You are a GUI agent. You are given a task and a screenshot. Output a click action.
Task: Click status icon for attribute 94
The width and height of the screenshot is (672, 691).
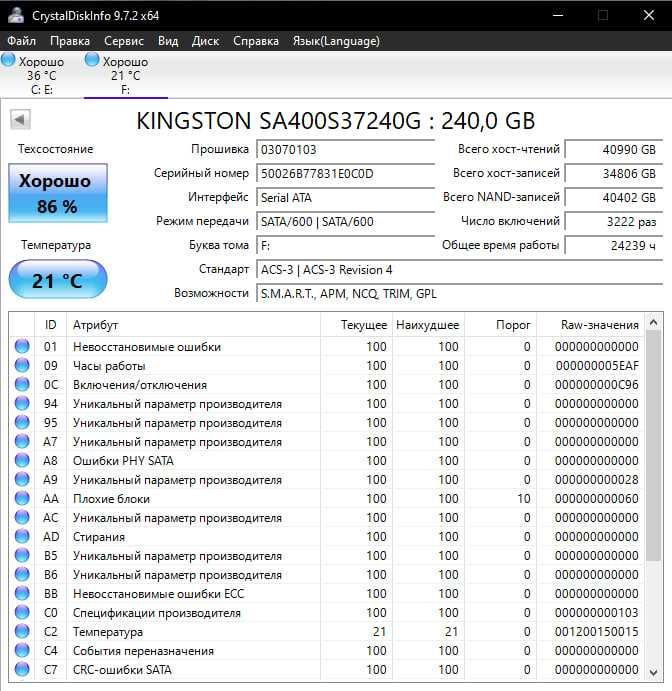pyautogui.click(x=22, y=403)
